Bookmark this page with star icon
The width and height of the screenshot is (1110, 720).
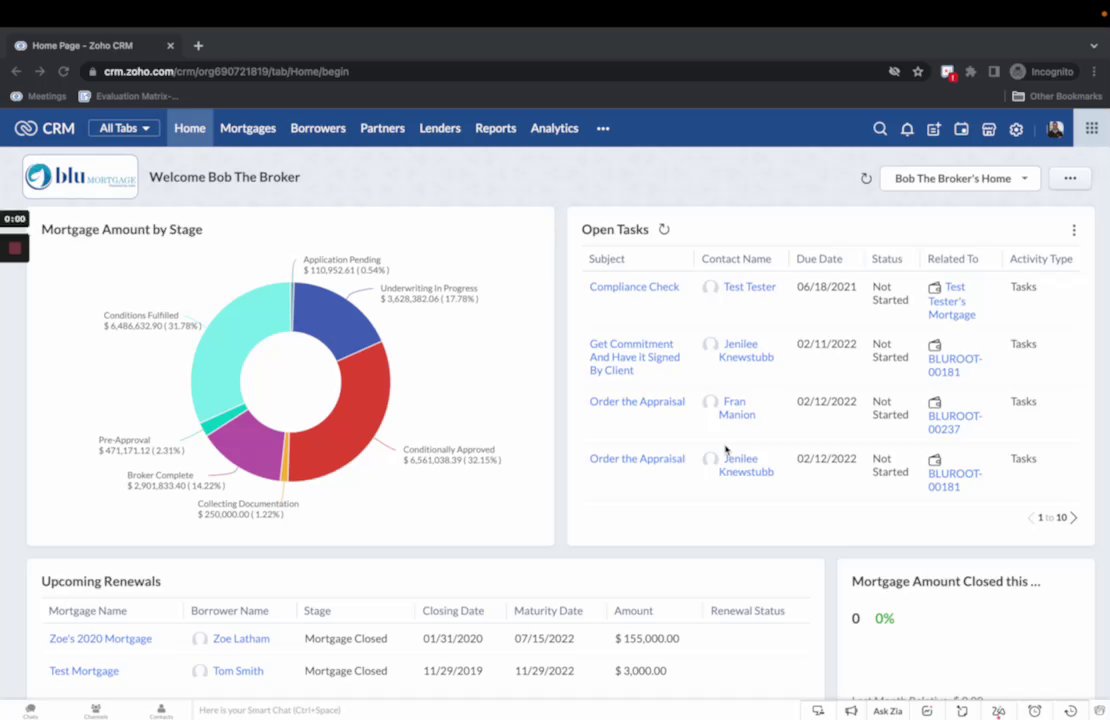pyautogui.click(x=918, y=72)
